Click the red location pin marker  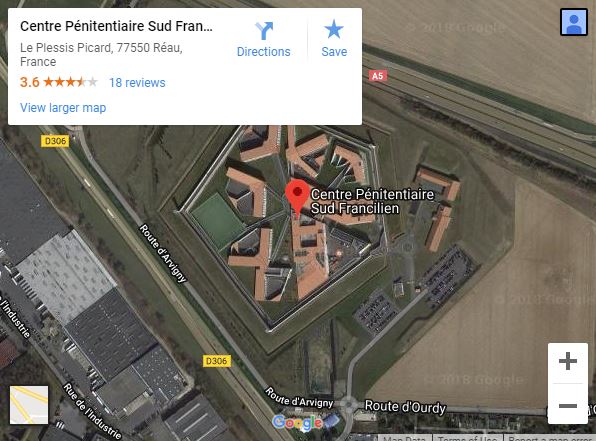(297, 198)
